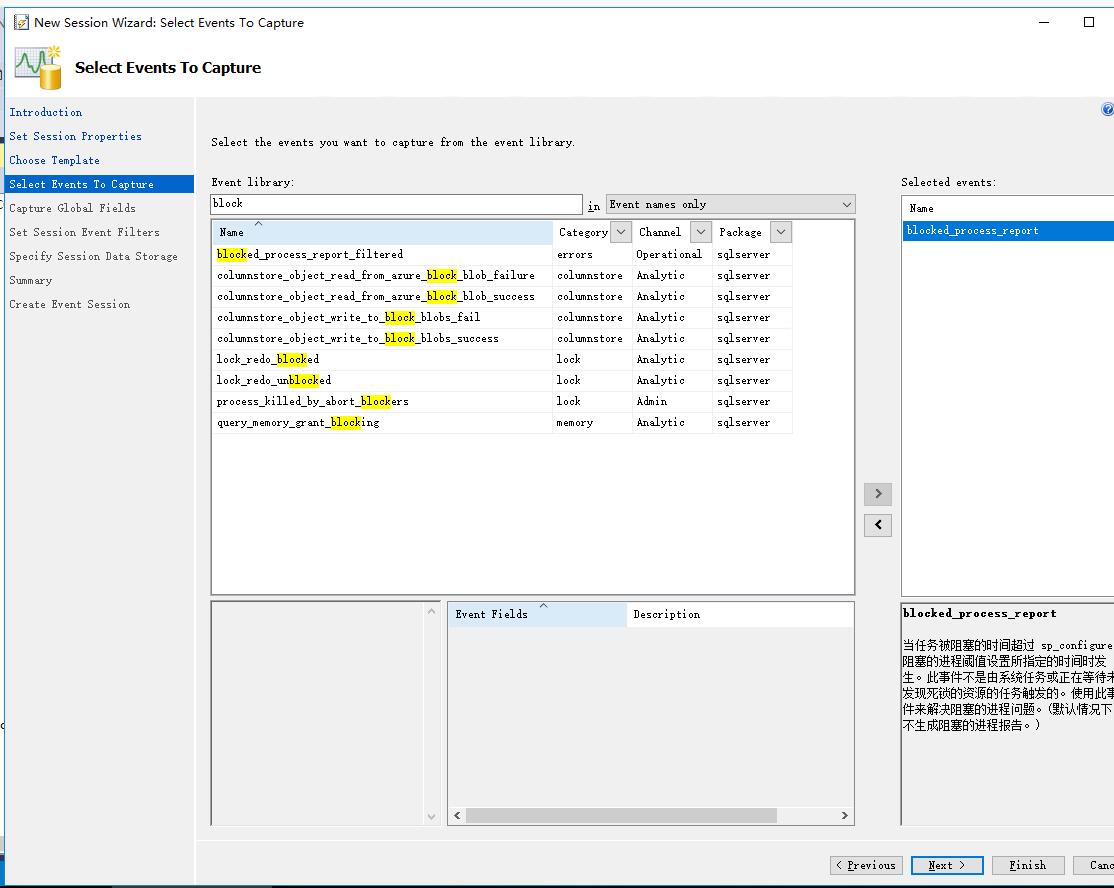The width and height of the screenshot is (1114, 888).
Task: Open the Package column filter dropdown
Action: coord(781,232)
